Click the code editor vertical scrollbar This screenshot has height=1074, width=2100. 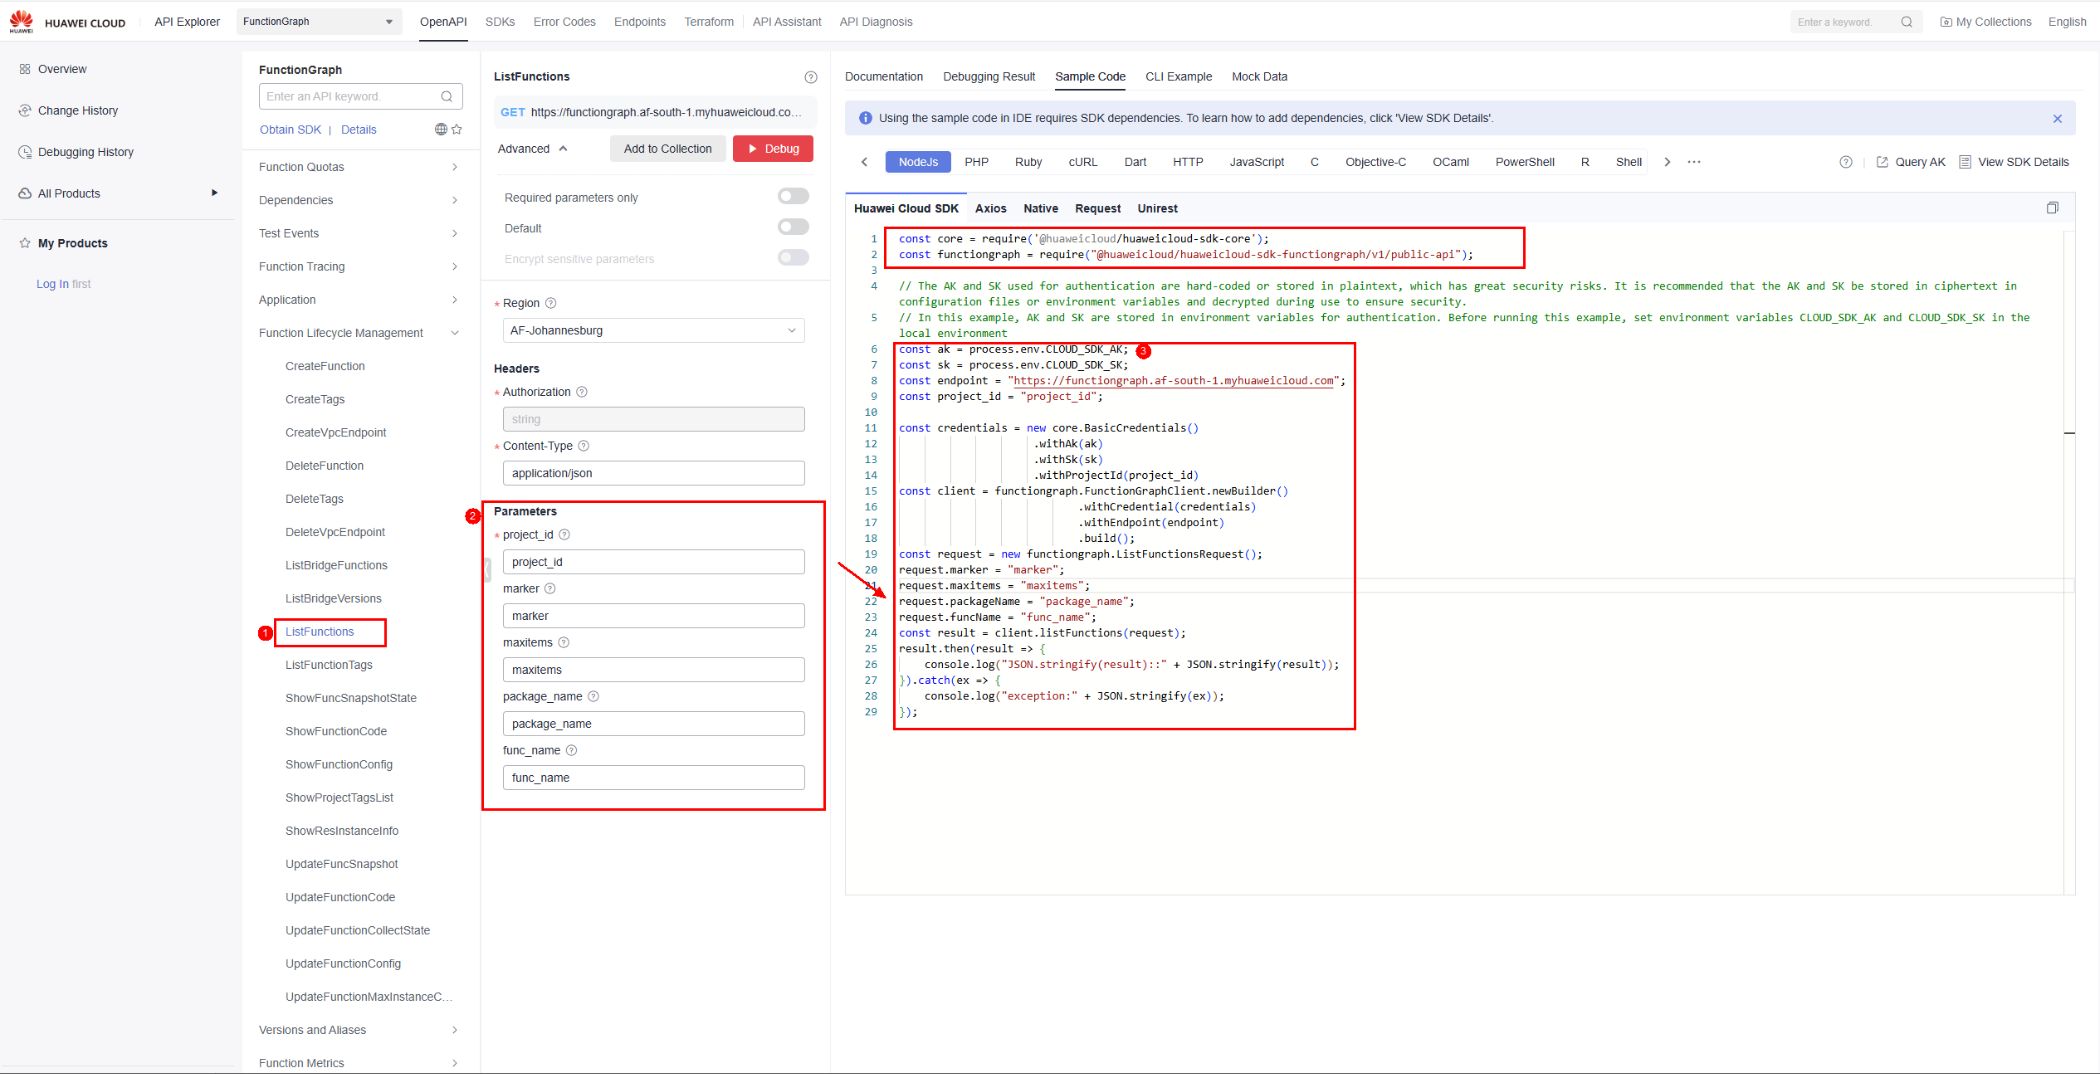coord(2069,433)
